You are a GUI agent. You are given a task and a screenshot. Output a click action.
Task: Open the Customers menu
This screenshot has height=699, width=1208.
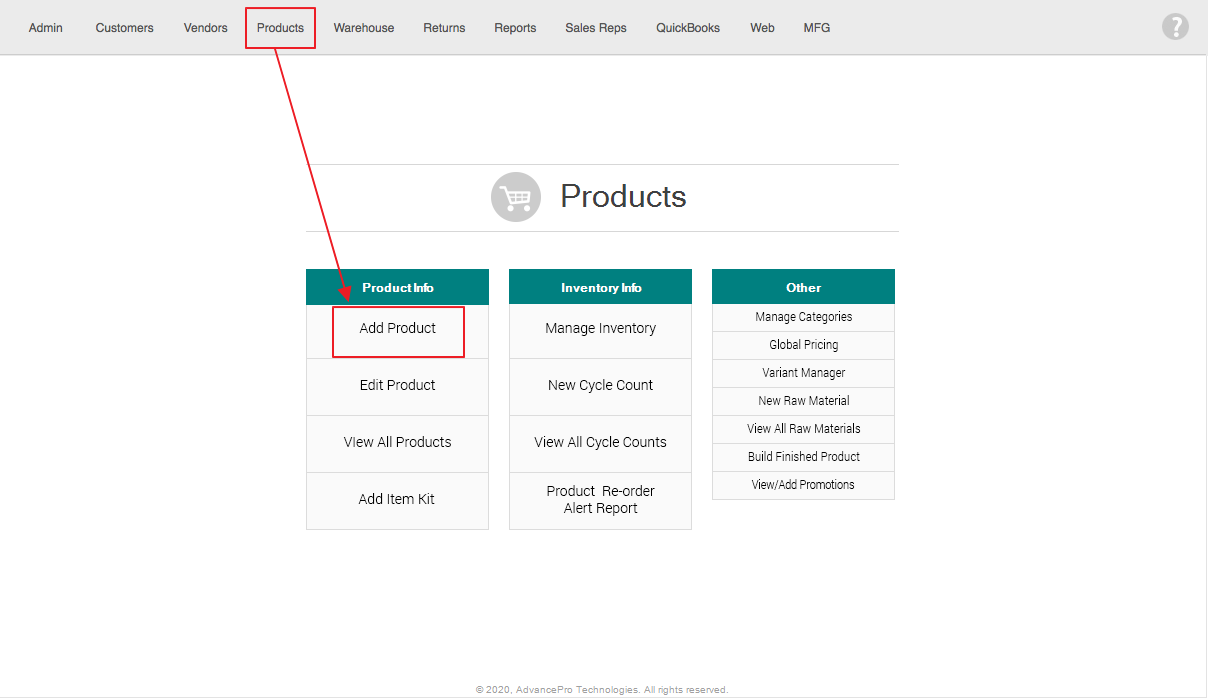pyautogui.click(x=125, y=28)
